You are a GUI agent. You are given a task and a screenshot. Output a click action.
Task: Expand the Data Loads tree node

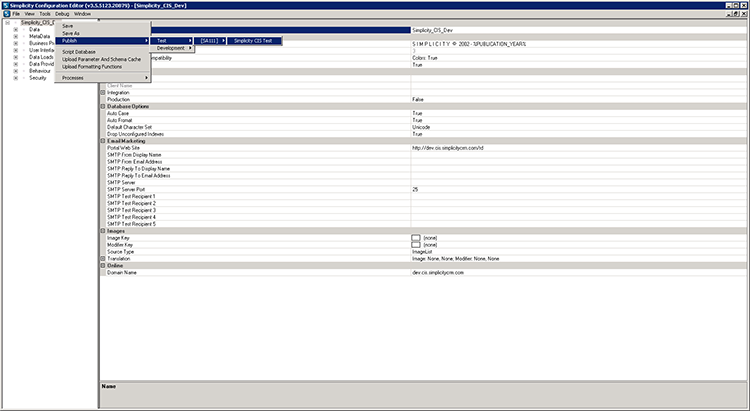pyautogui.click(x=15, y=57)
